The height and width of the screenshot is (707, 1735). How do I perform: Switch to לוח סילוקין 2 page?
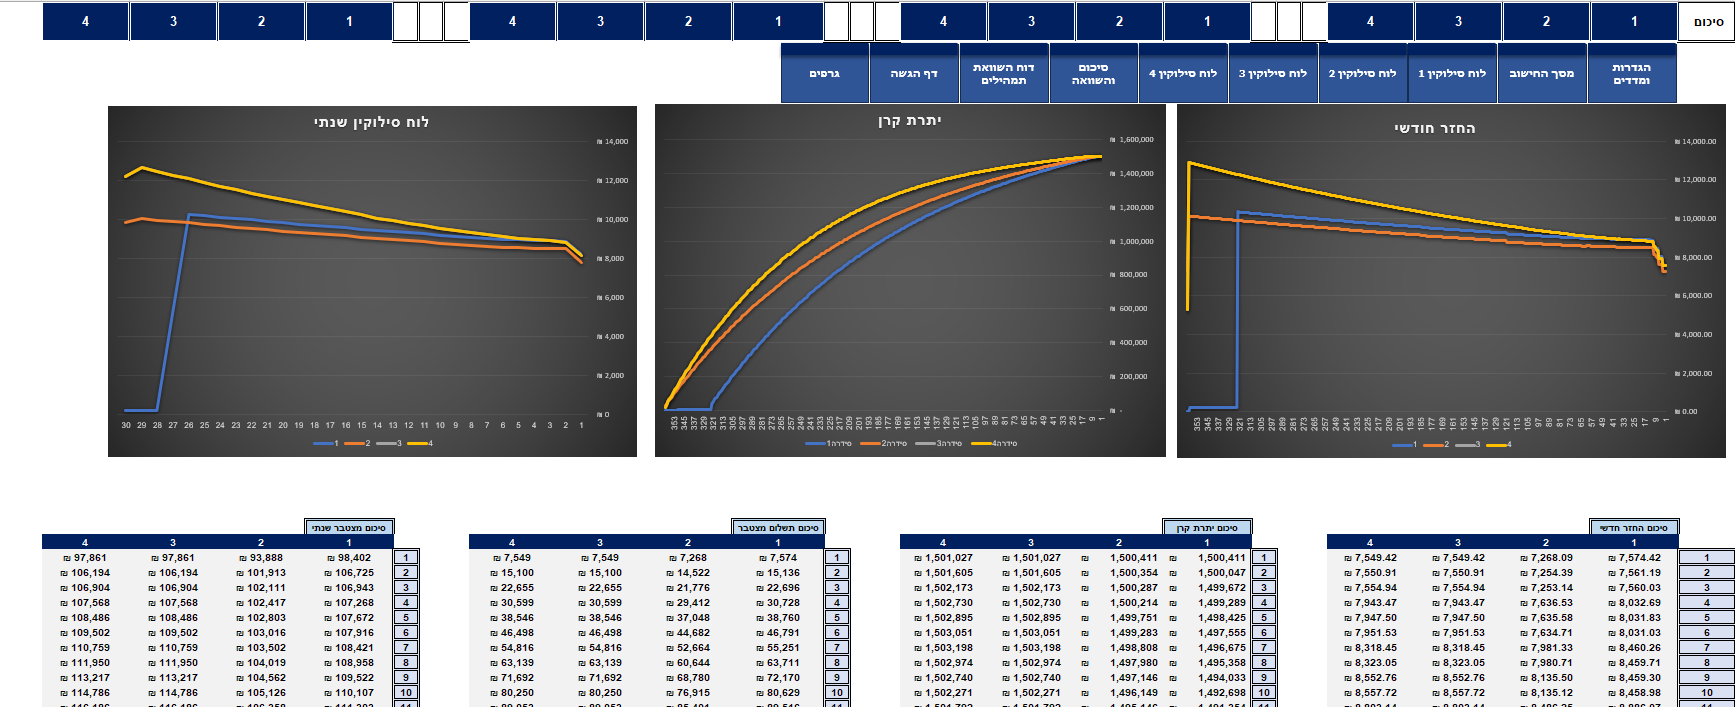pyautogui.click(x=1362, y=74)
